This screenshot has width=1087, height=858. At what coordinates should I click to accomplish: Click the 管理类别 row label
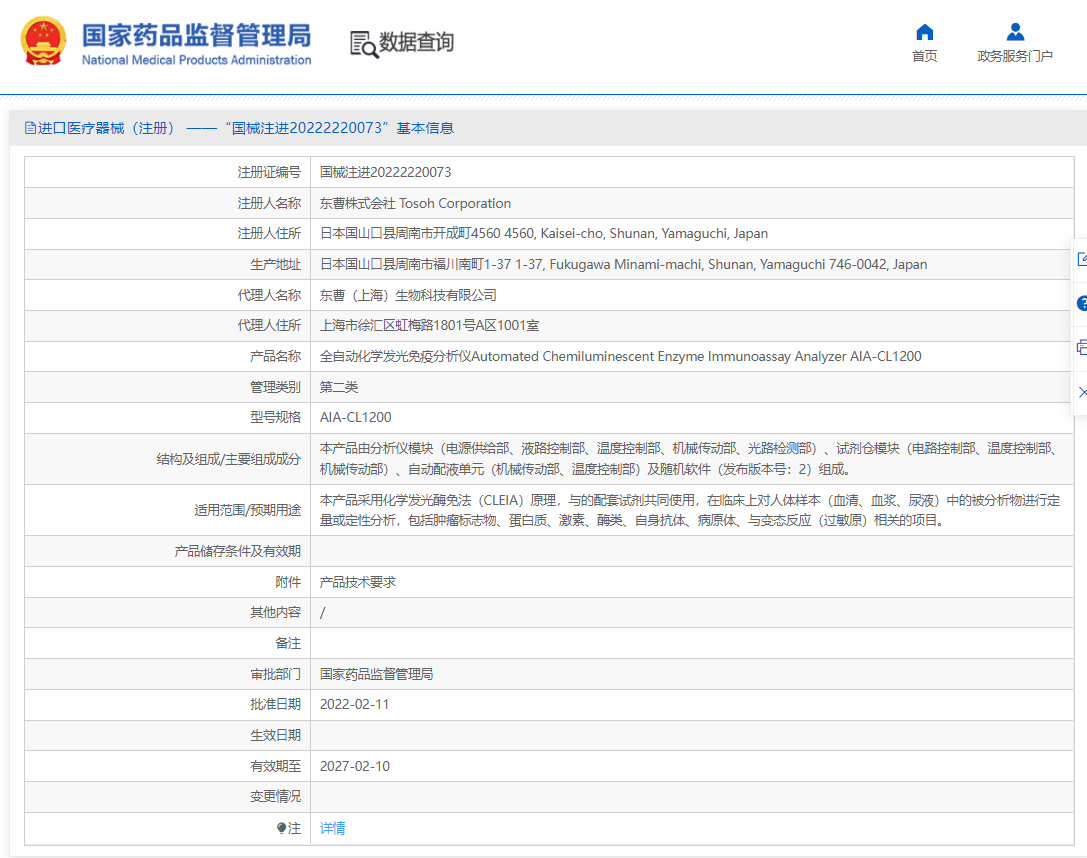coord(275,387)
